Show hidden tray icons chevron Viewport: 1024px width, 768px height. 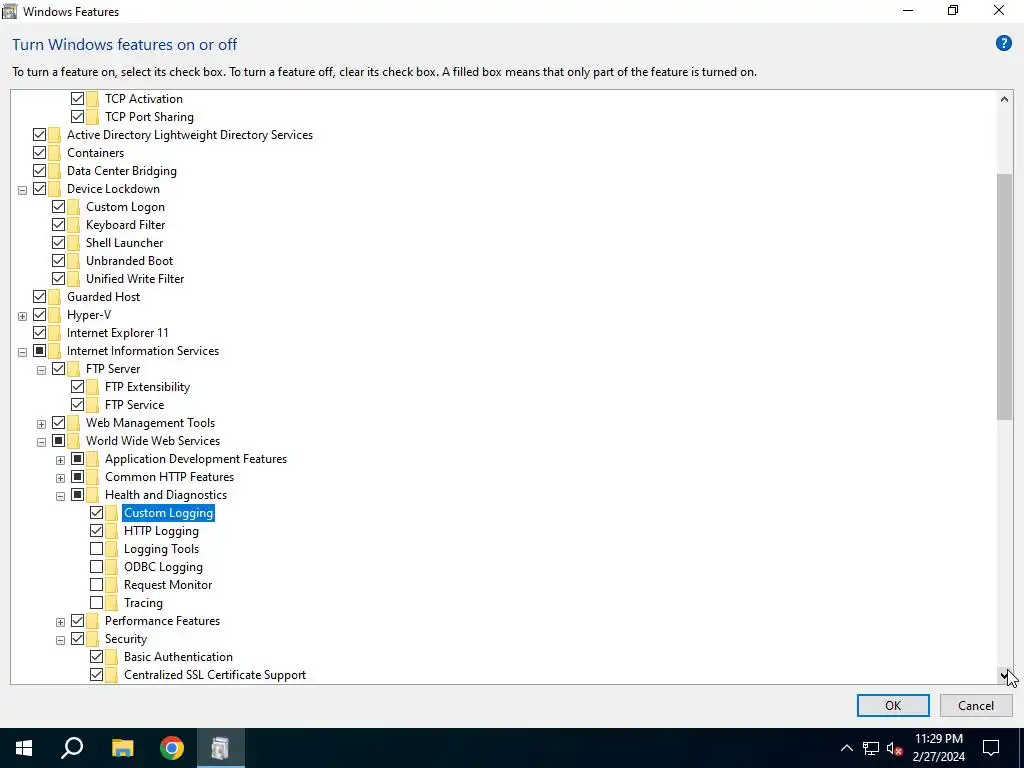[x=846, y=748]
